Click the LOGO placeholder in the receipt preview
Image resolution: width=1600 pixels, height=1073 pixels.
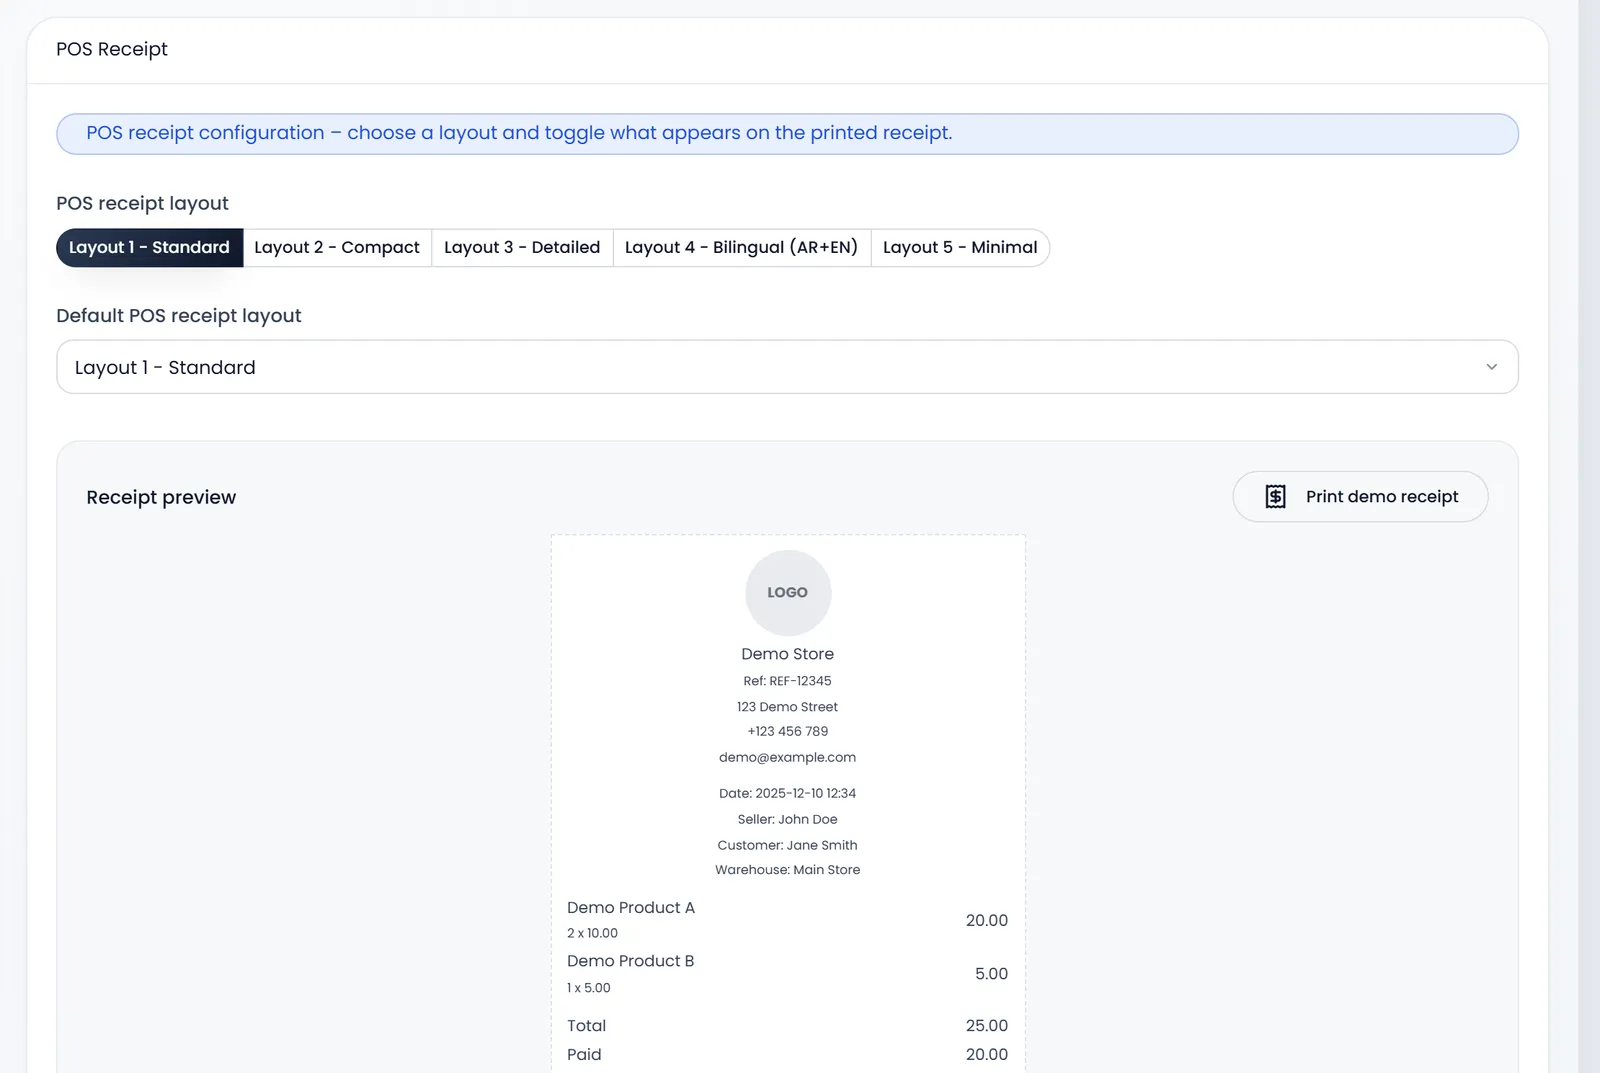(x=788, y=593)
